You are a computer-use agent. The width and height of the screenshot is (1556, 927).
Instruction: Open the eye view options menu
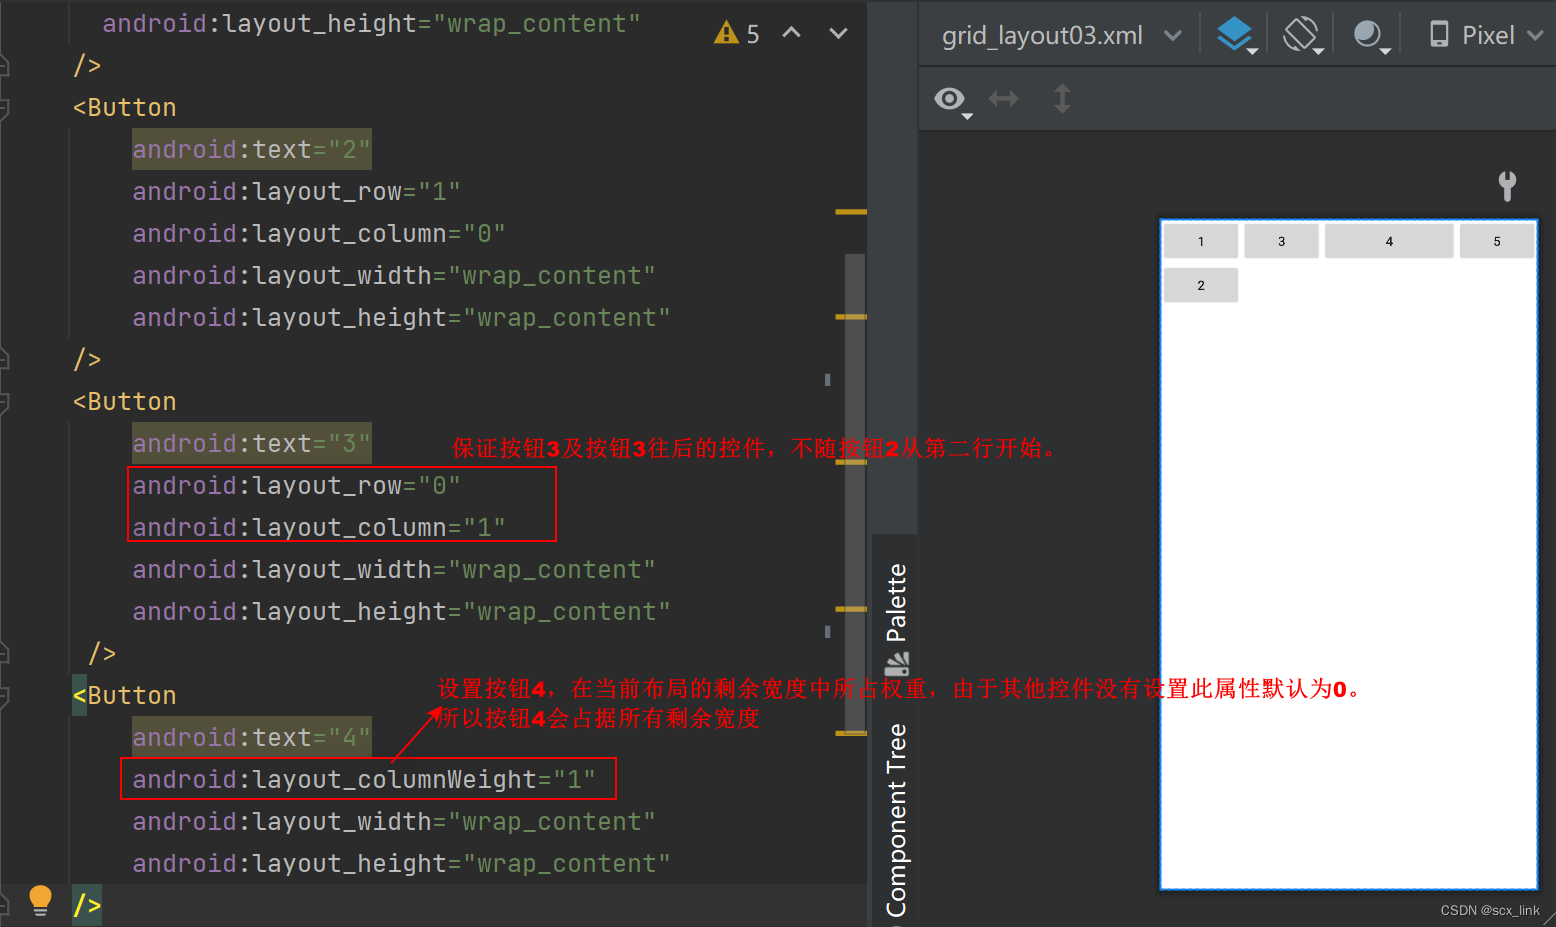click(x=953, y=100)
